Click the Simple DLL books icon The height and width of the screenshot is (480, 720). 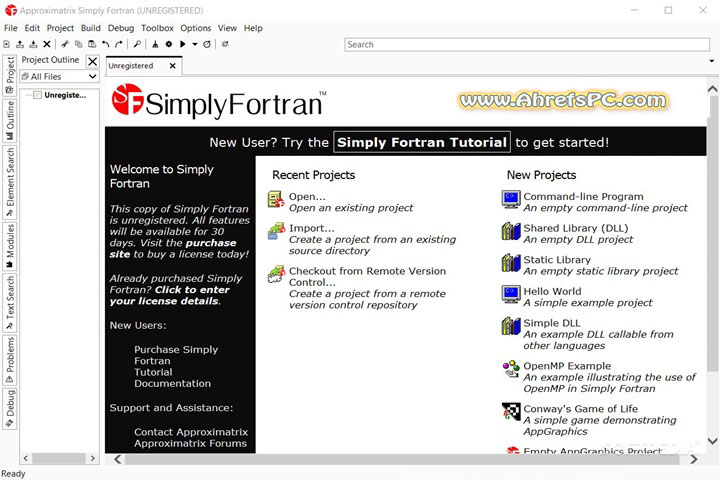pos(511,326)
